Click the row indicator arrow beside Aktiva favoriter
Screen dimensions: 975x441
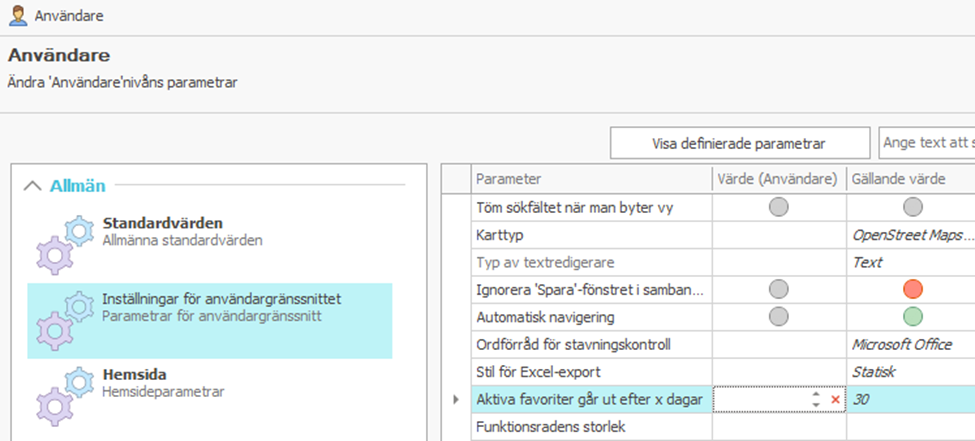(x=457, y=399)
